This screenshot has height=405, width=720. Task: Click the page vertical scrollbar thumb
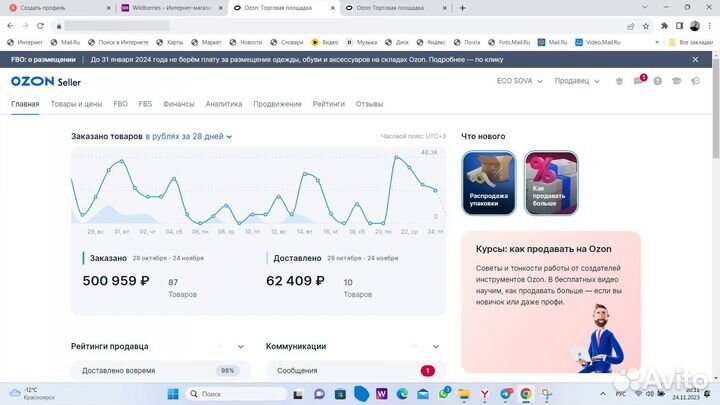coord(715,108)
